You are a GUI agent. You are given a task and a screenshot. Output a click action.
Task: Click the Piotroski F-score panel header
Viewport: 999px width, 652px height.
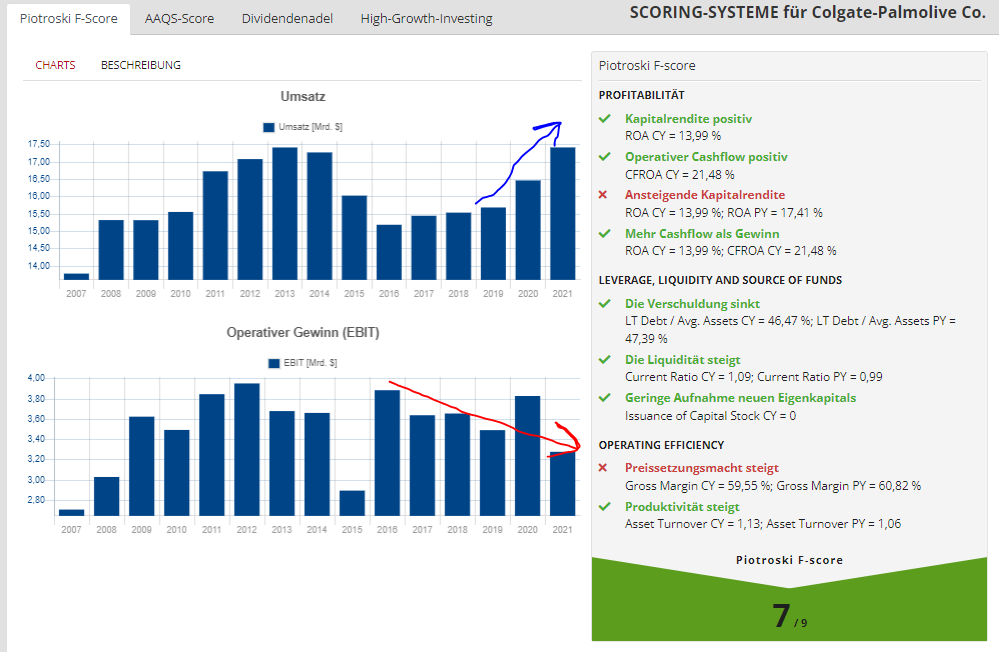(647, 66)
